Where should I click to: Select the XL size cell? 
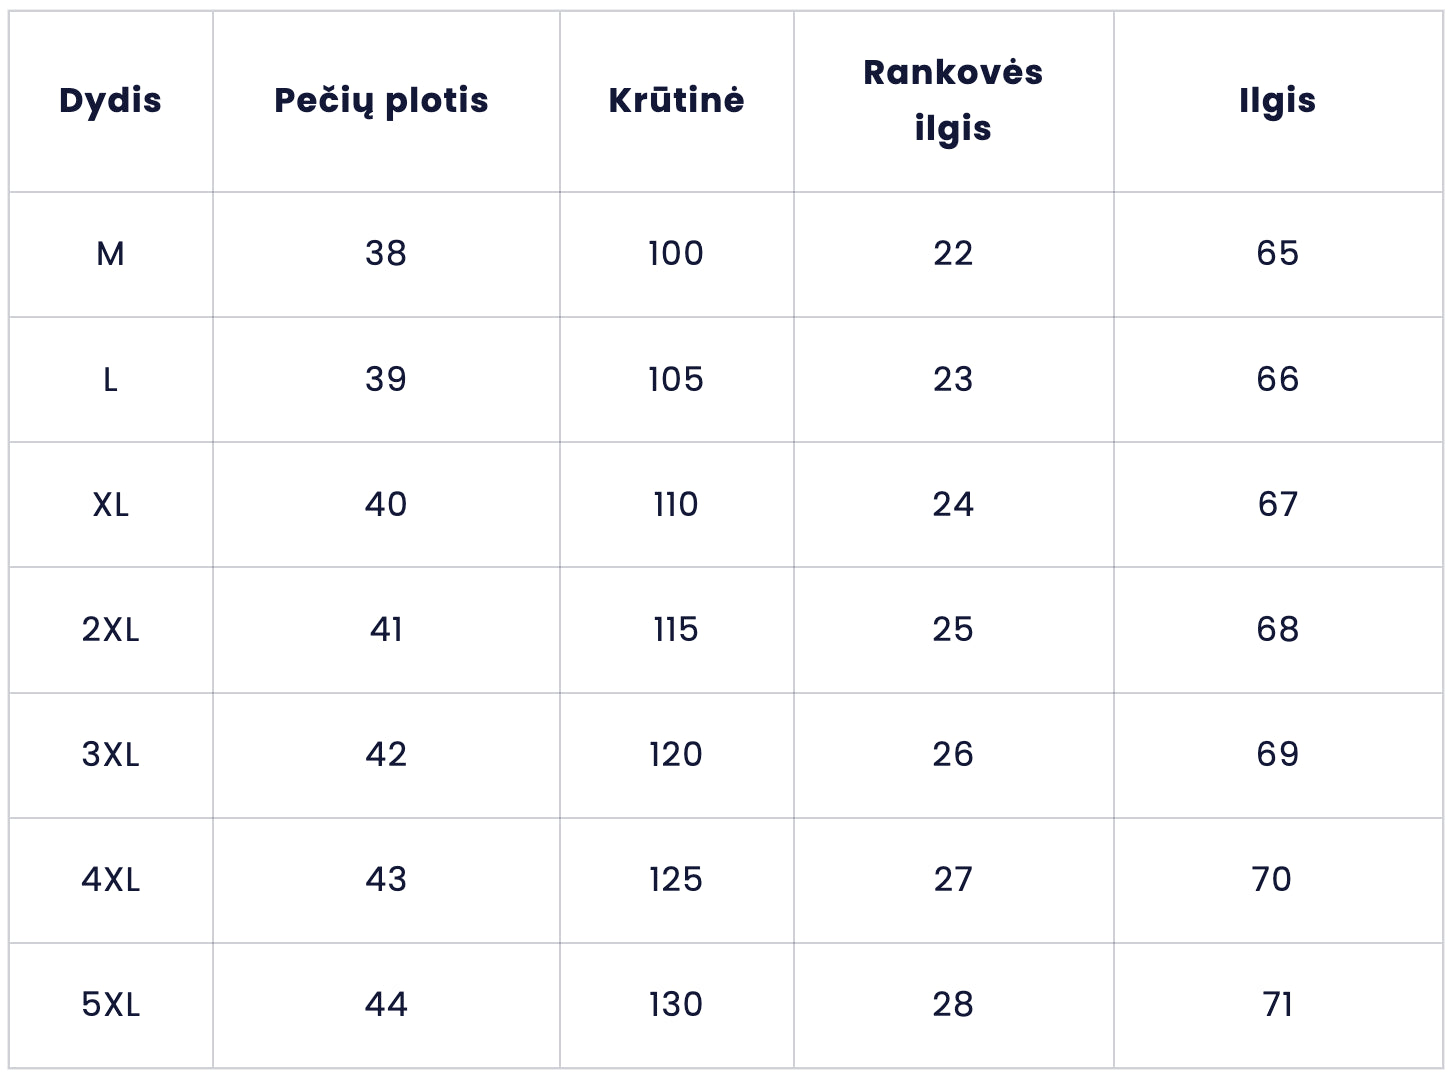tap(110, 505)
